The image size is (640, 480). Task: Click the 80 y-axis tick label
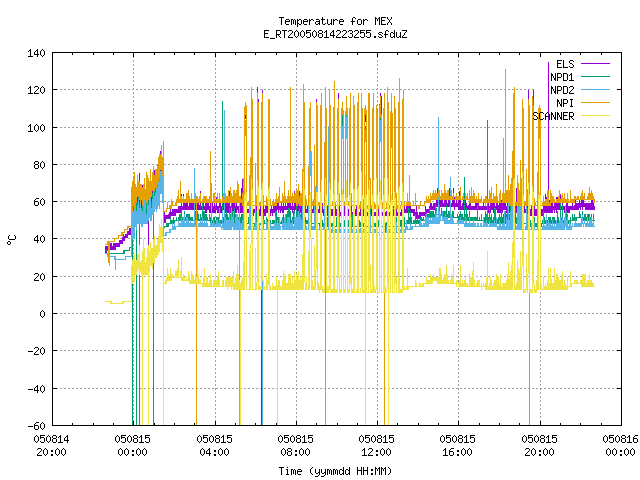click(x=39, y=165)
